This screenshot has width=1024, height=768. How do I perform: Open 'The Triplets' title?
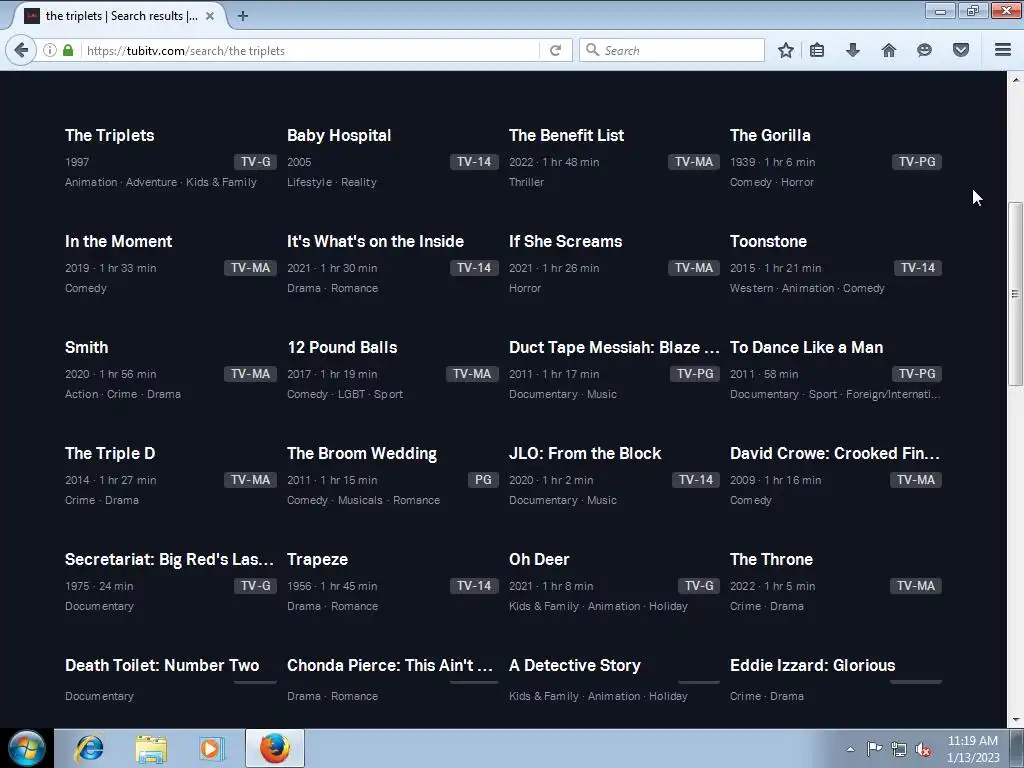tap(110, 135)
